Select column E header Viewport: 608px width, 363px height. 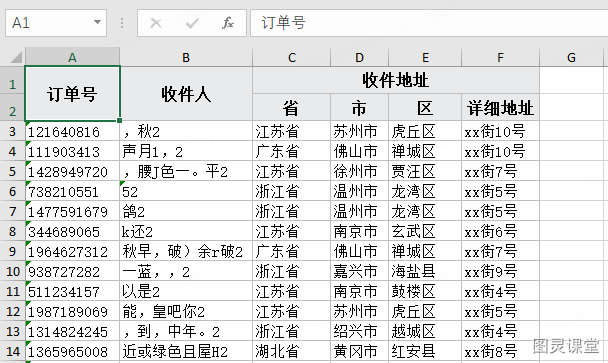[425, 57]
